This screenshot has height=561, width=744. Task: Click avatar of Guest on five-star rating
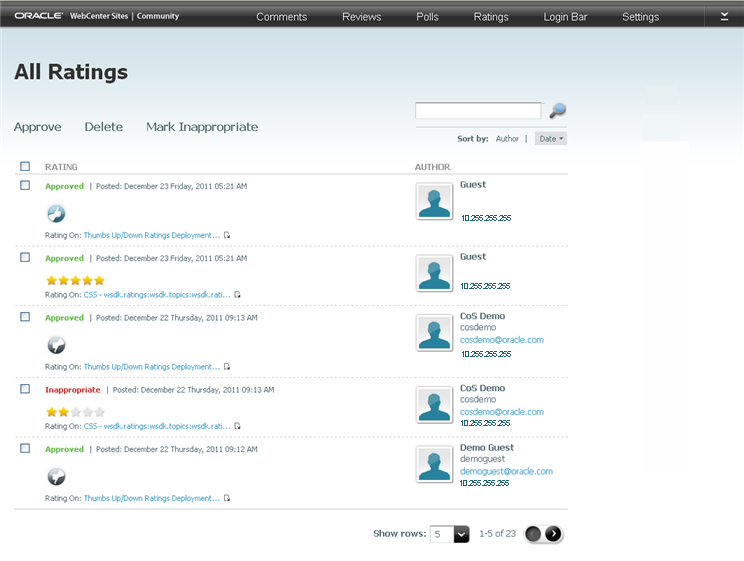pyautogui.click(x=434, y=273)
